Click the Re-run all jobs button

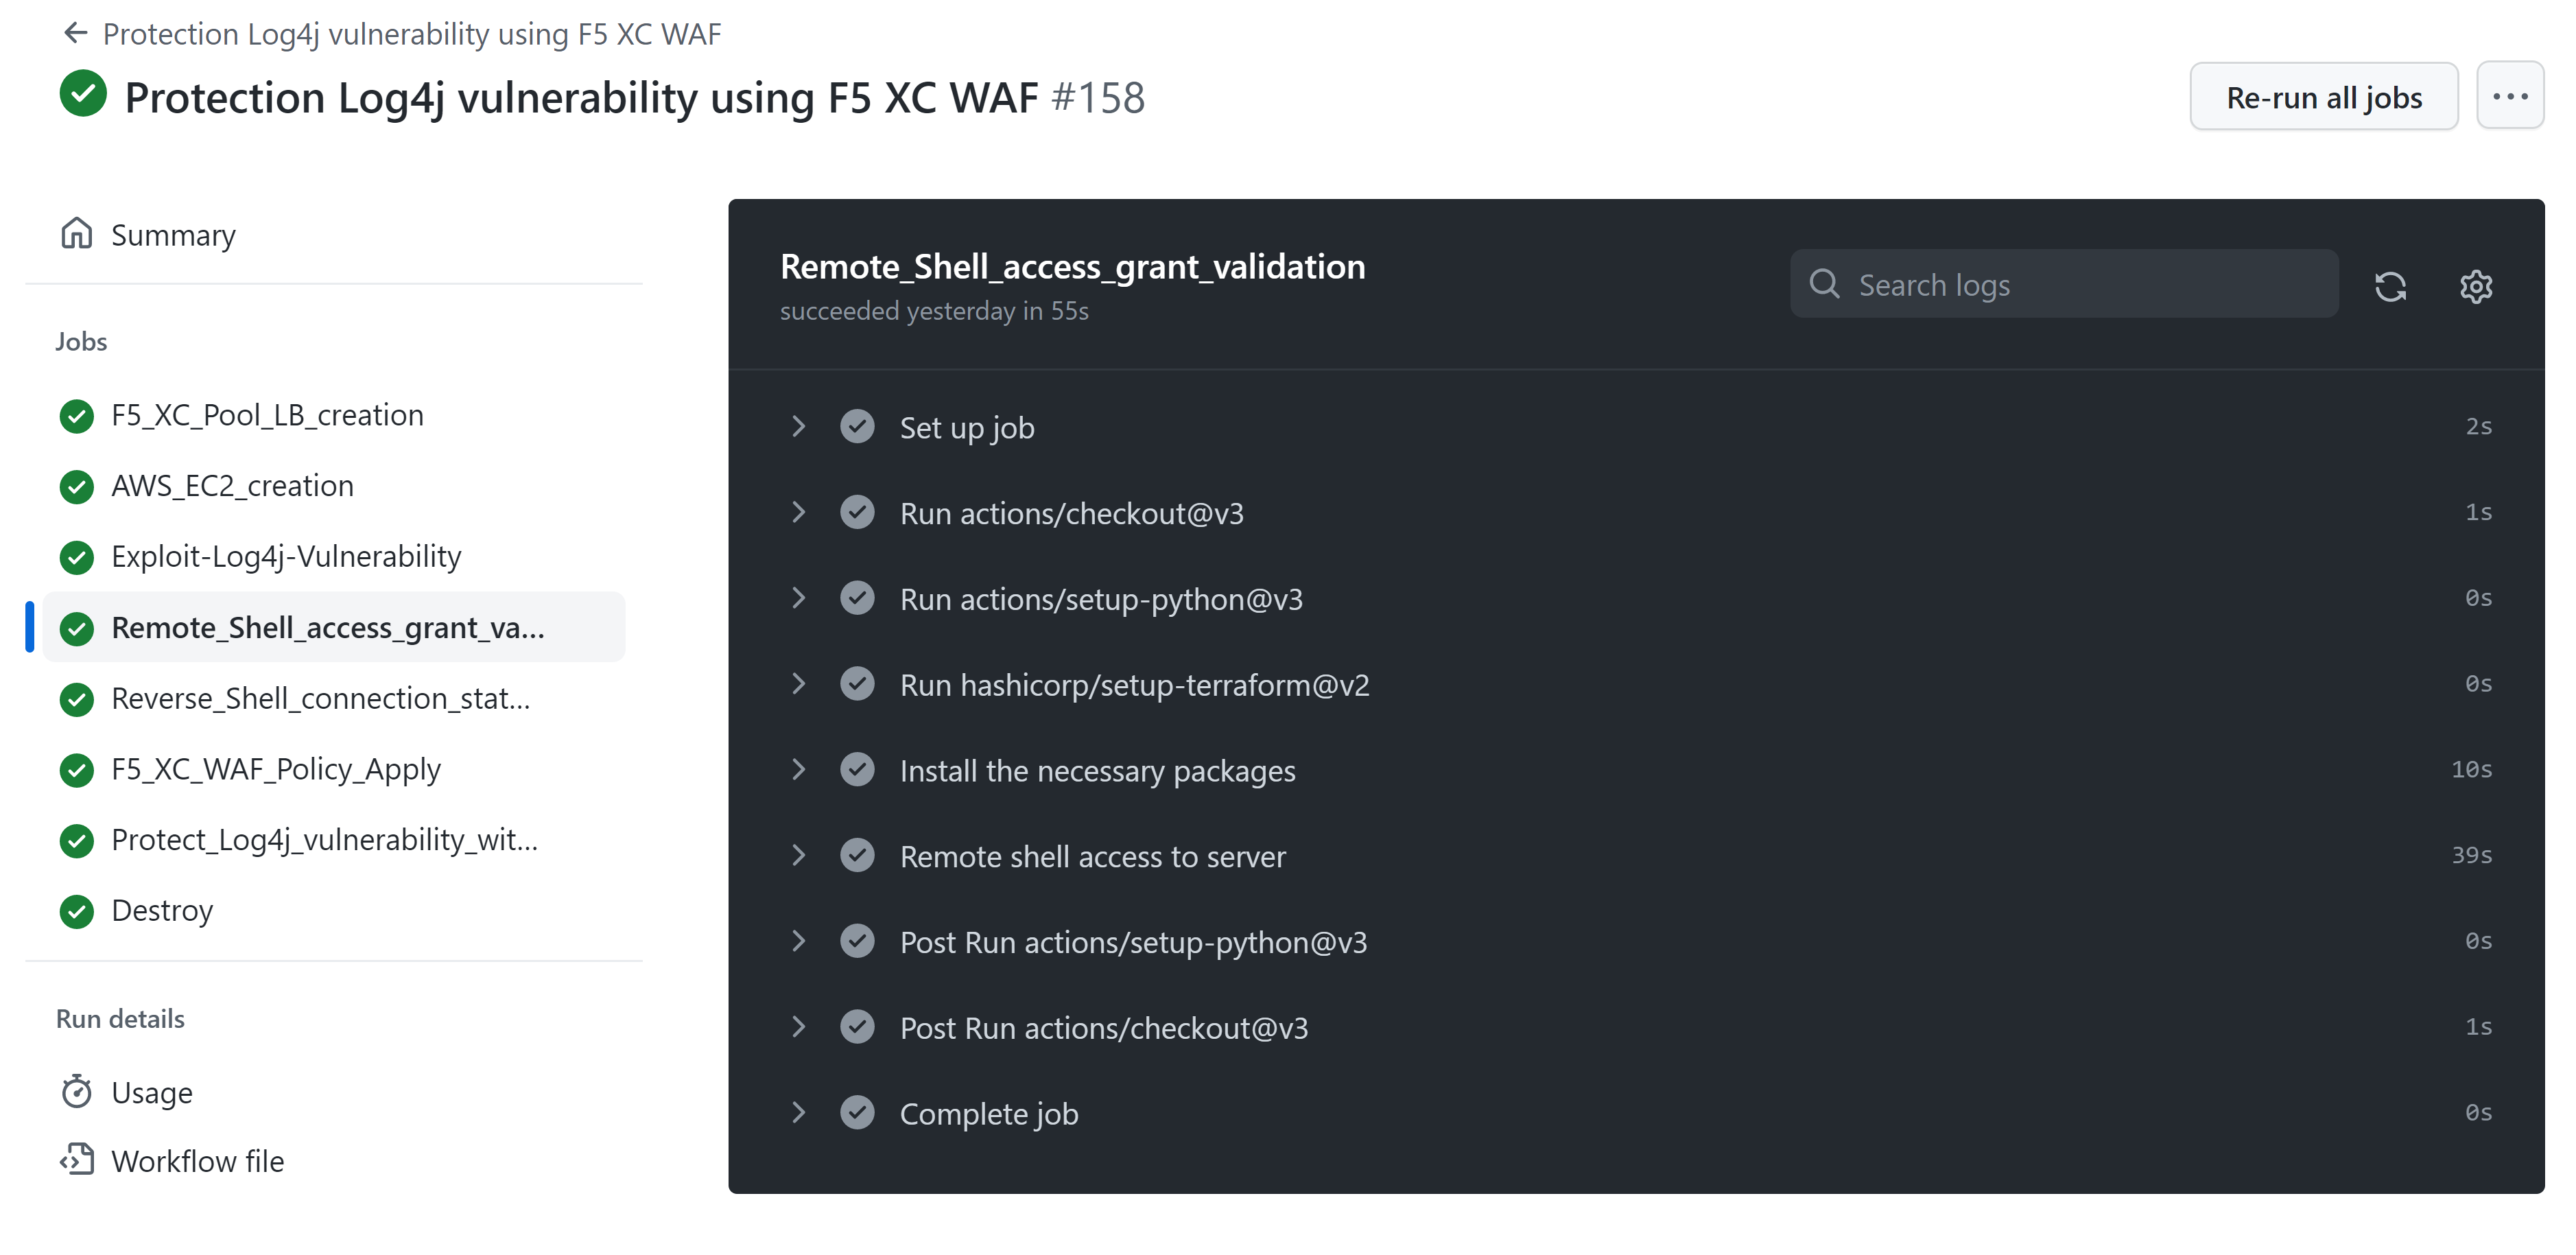(x=2323, y=96)
